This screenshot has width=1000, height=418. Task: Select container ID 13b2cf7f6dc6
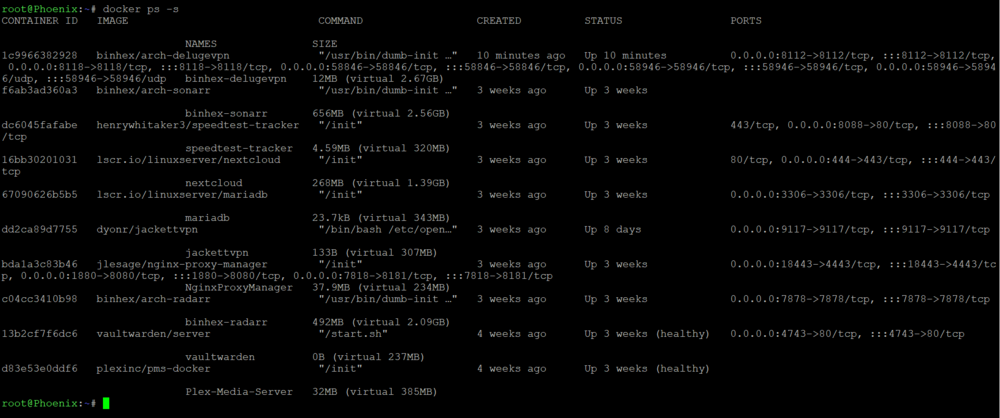(x=40, y=334)
